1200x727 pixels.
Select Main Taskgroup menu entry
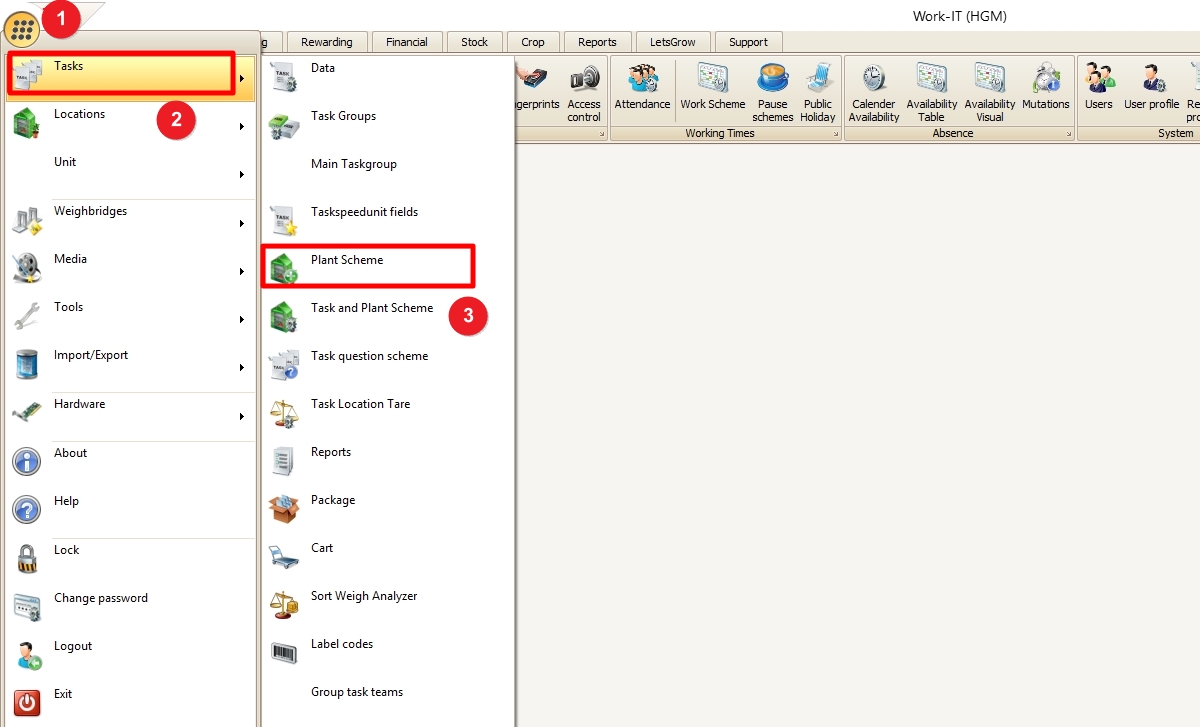[388, 173]
